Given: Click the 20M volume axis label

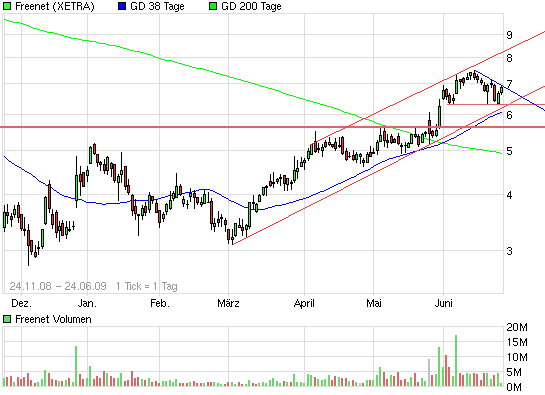Looking at the screenshot, I should click(517, 327).
